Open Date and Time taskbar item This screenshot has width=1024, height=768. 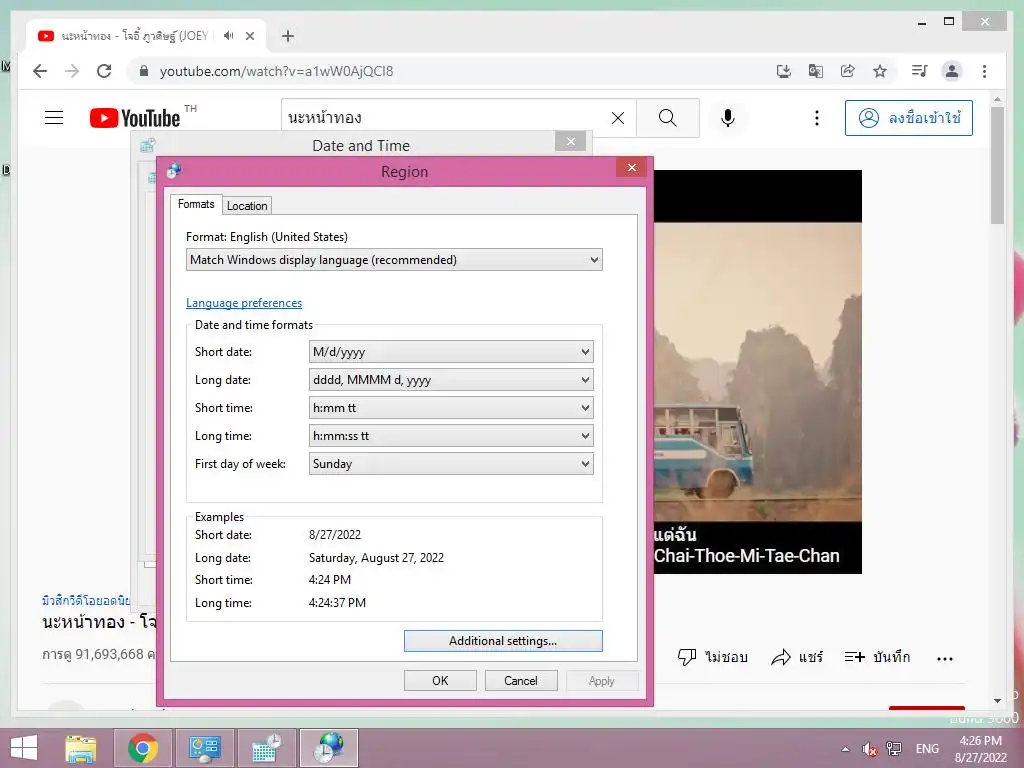[x=266, y=748]
